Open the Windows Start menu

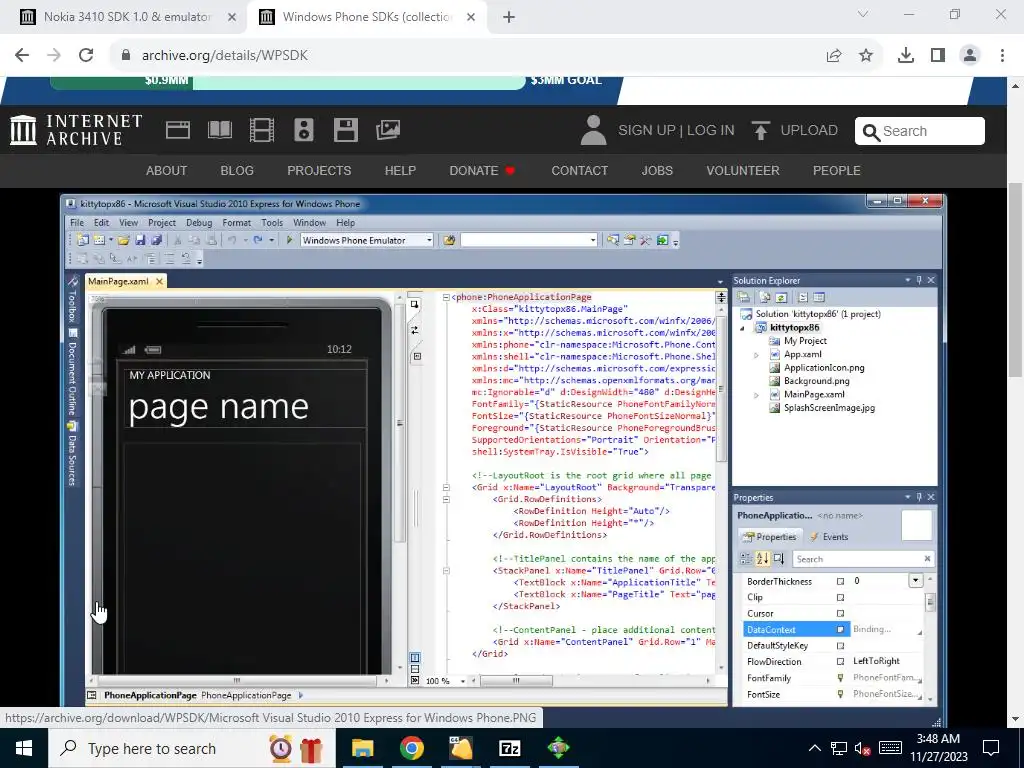click(24, 748)
